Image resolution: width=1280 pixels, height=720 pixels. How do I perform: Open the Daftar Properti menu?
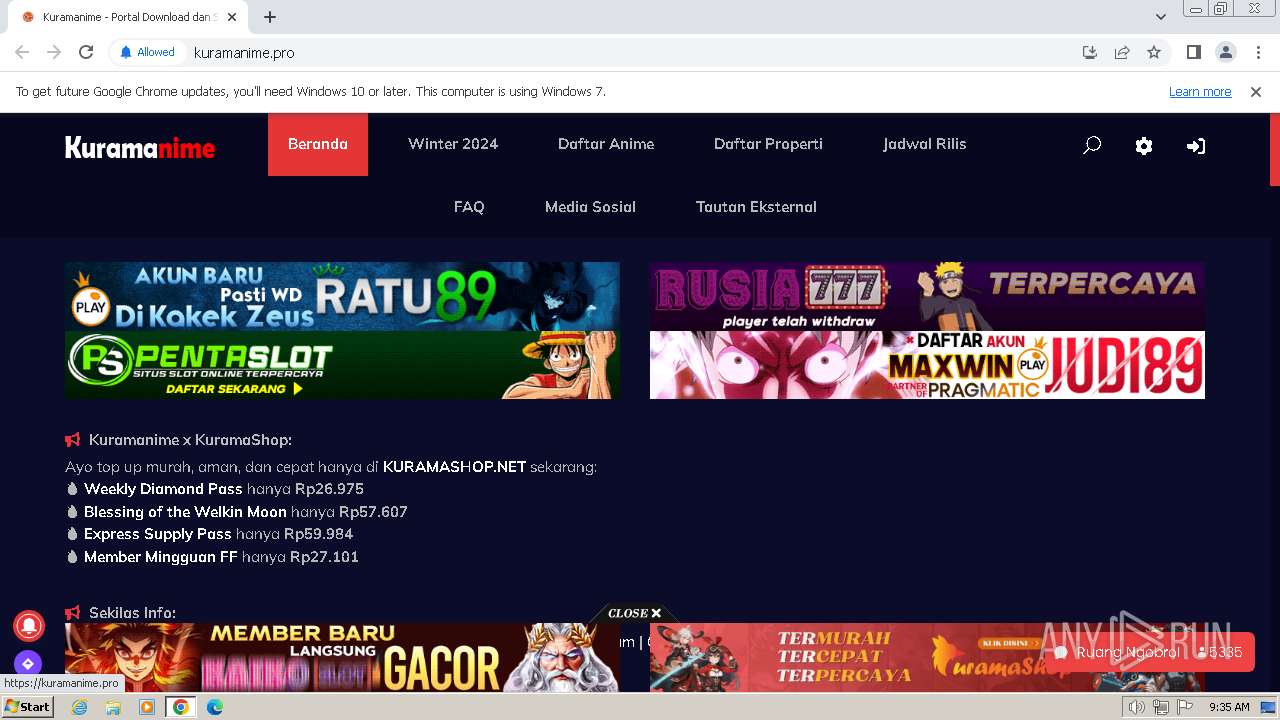[x=768, y=144]
